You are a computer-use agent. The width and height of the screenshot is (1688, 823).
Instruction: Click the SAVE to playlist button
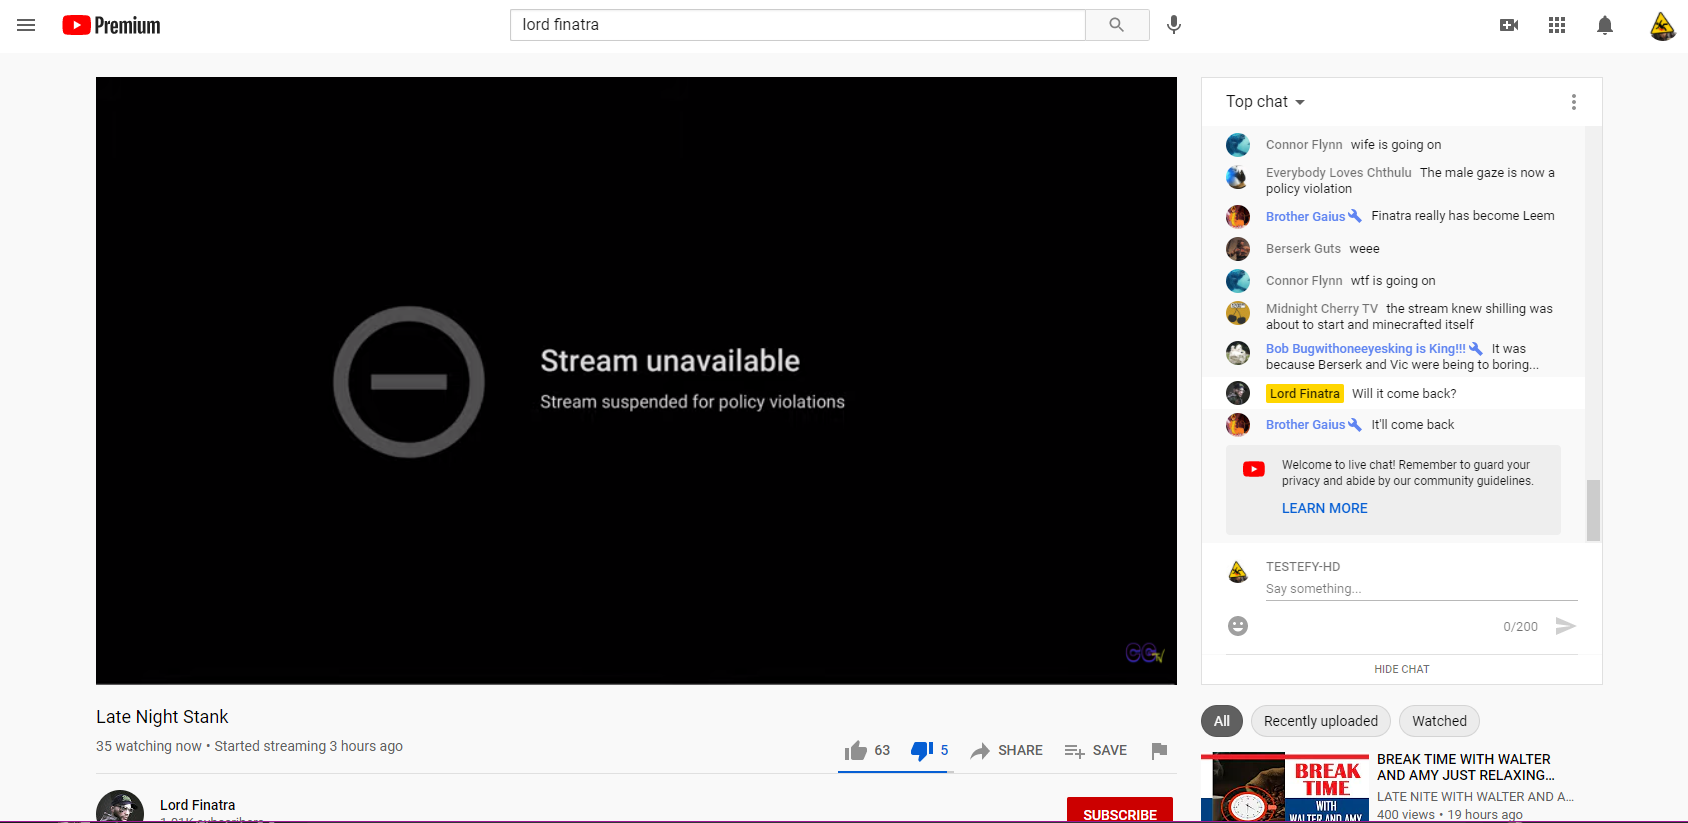click(1096, 751)
